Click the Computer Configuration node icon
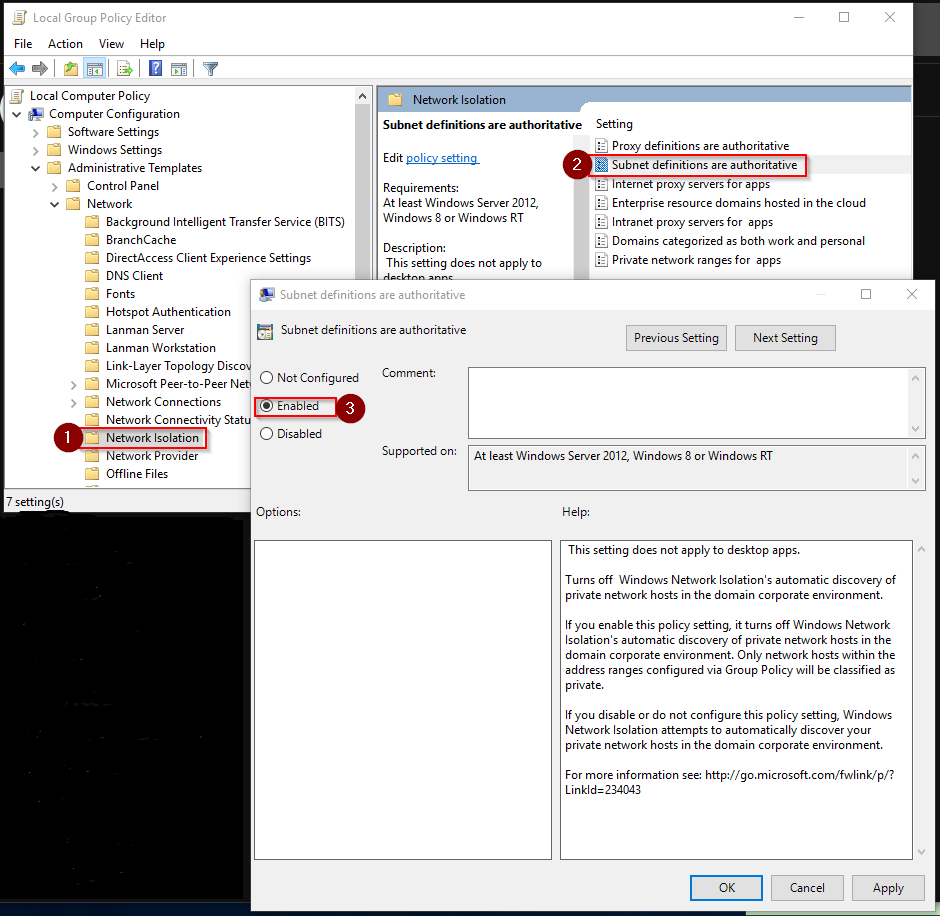Image resolution: width=940 pixels, height=916 pixels. [x=37, y=114]
